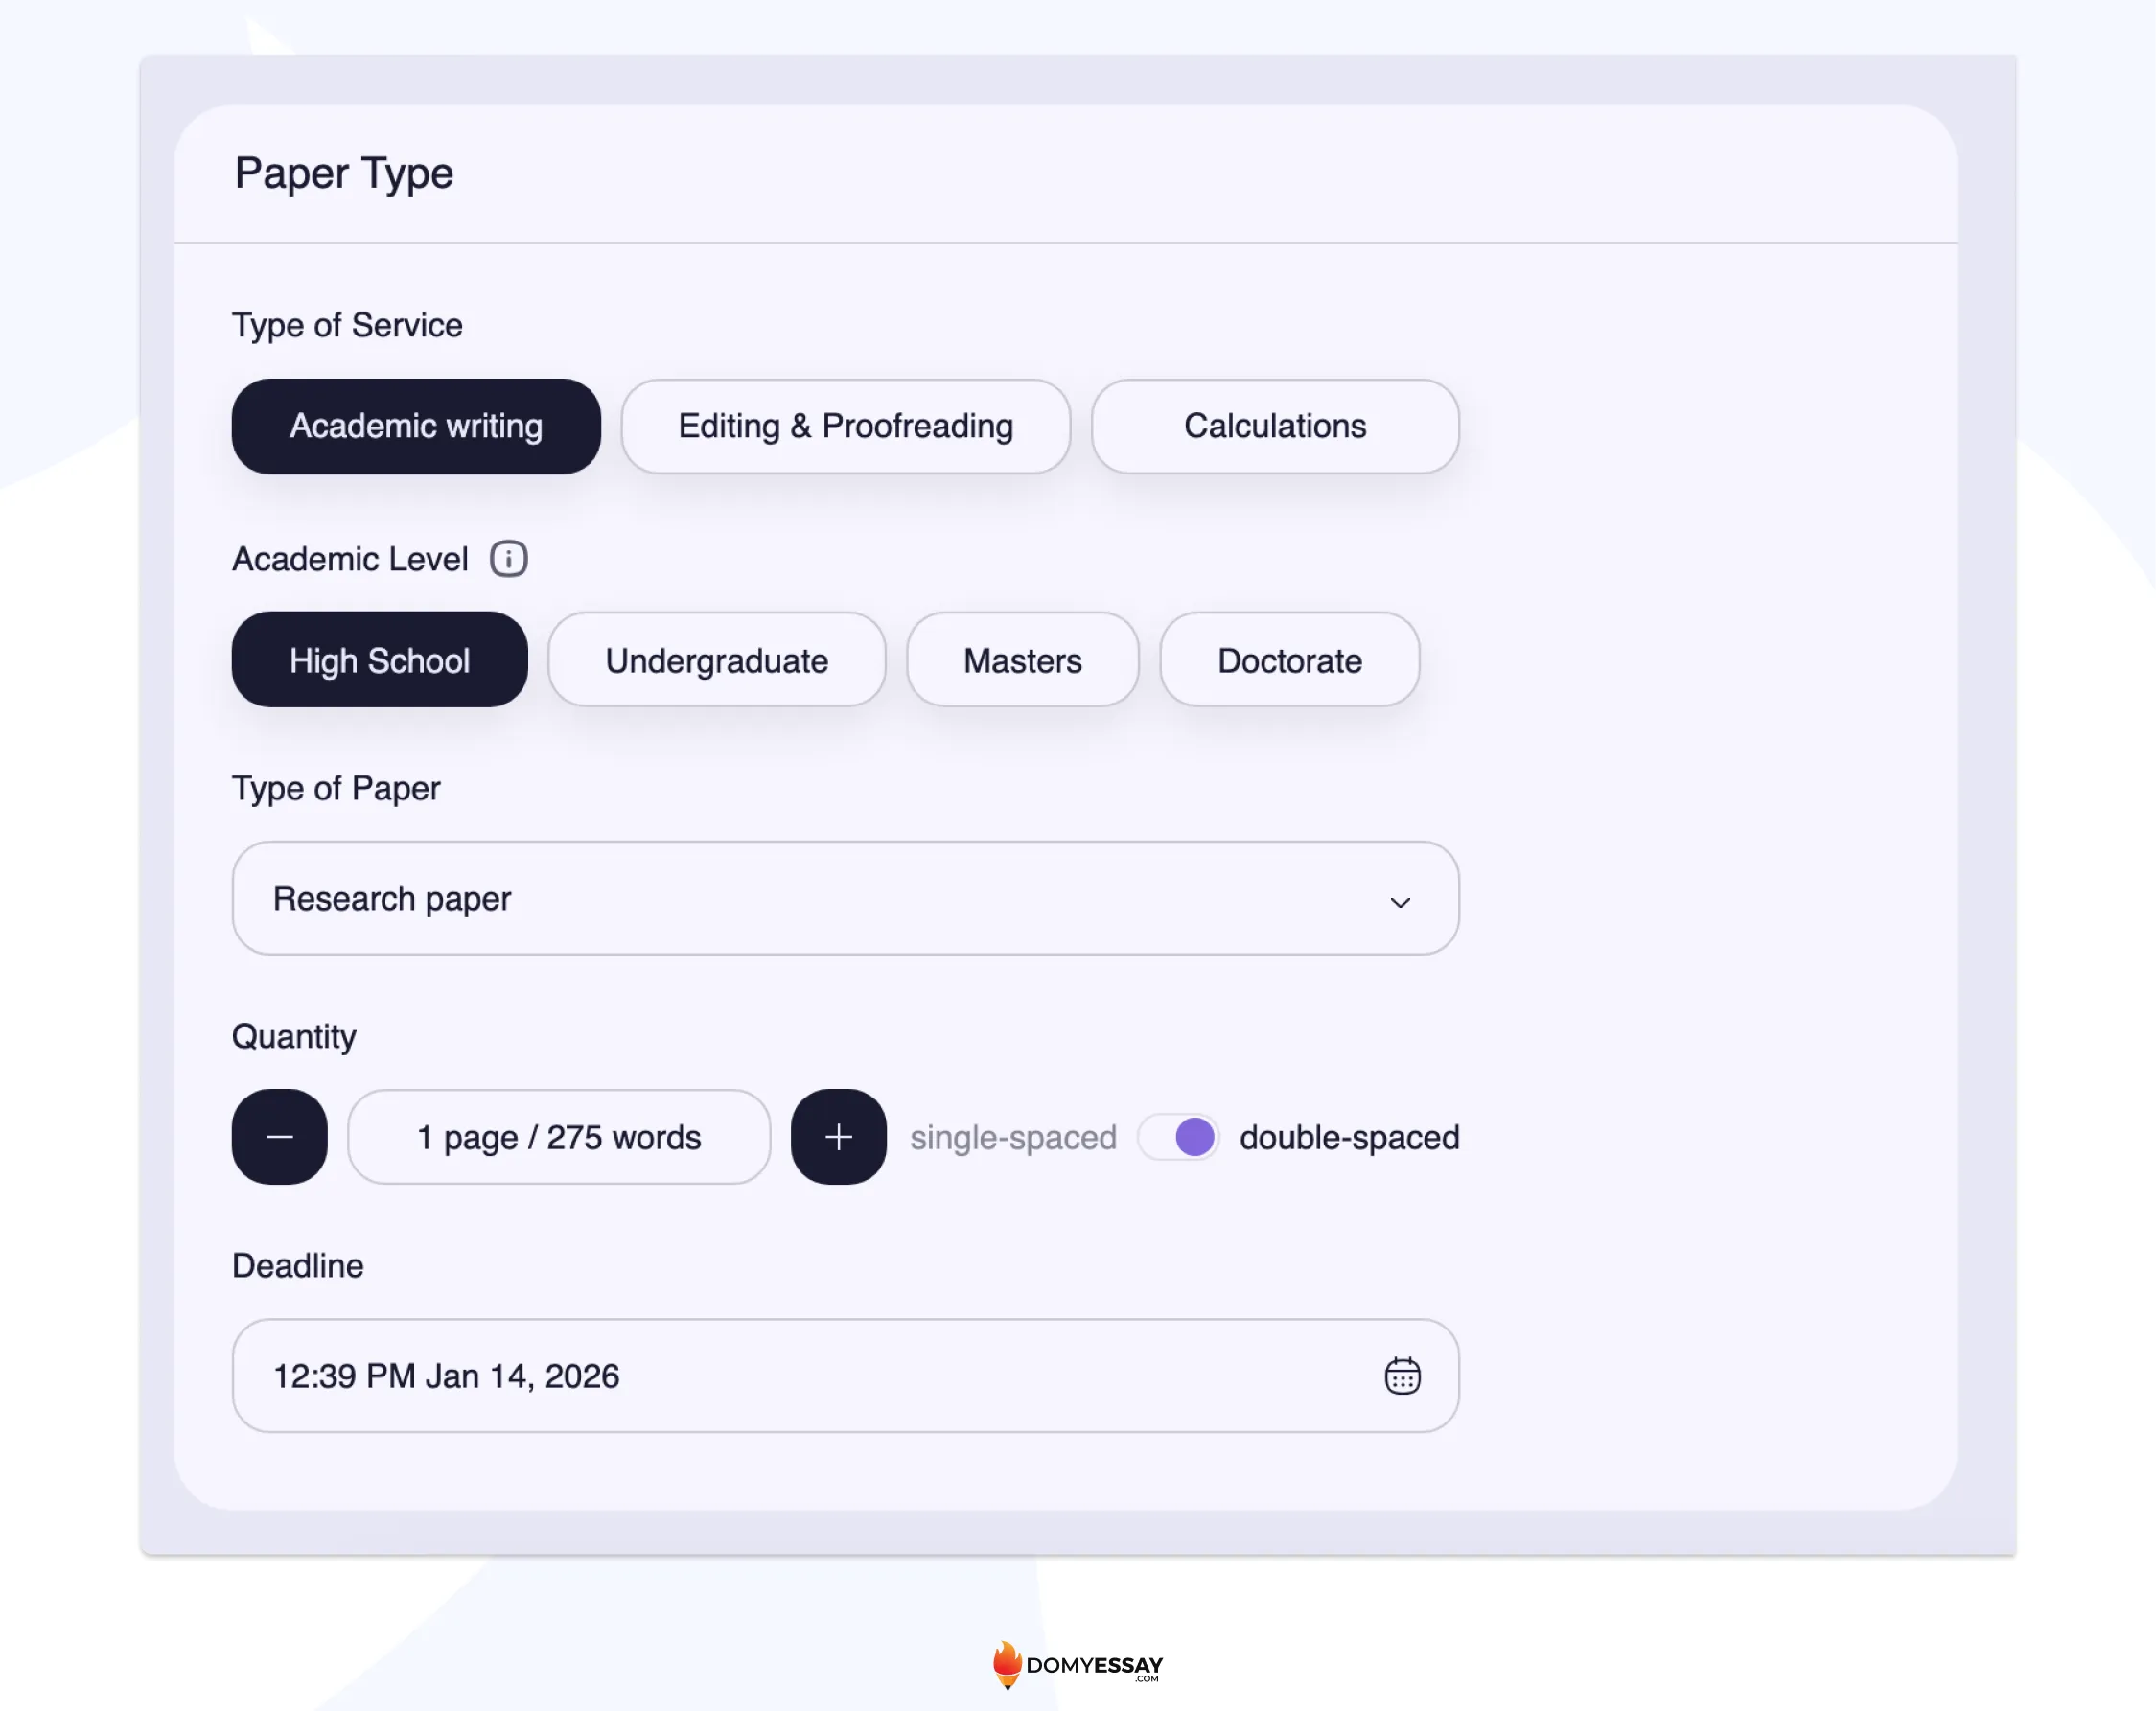Expand the Type of Paper chevron
The width and height of the screenshot is (2156, 1711).
[x=1399, y=902]
